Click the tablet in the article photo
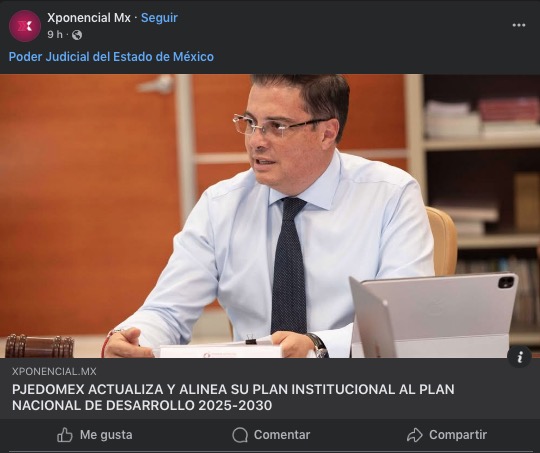The image size is (540, 453). [433, 315]
